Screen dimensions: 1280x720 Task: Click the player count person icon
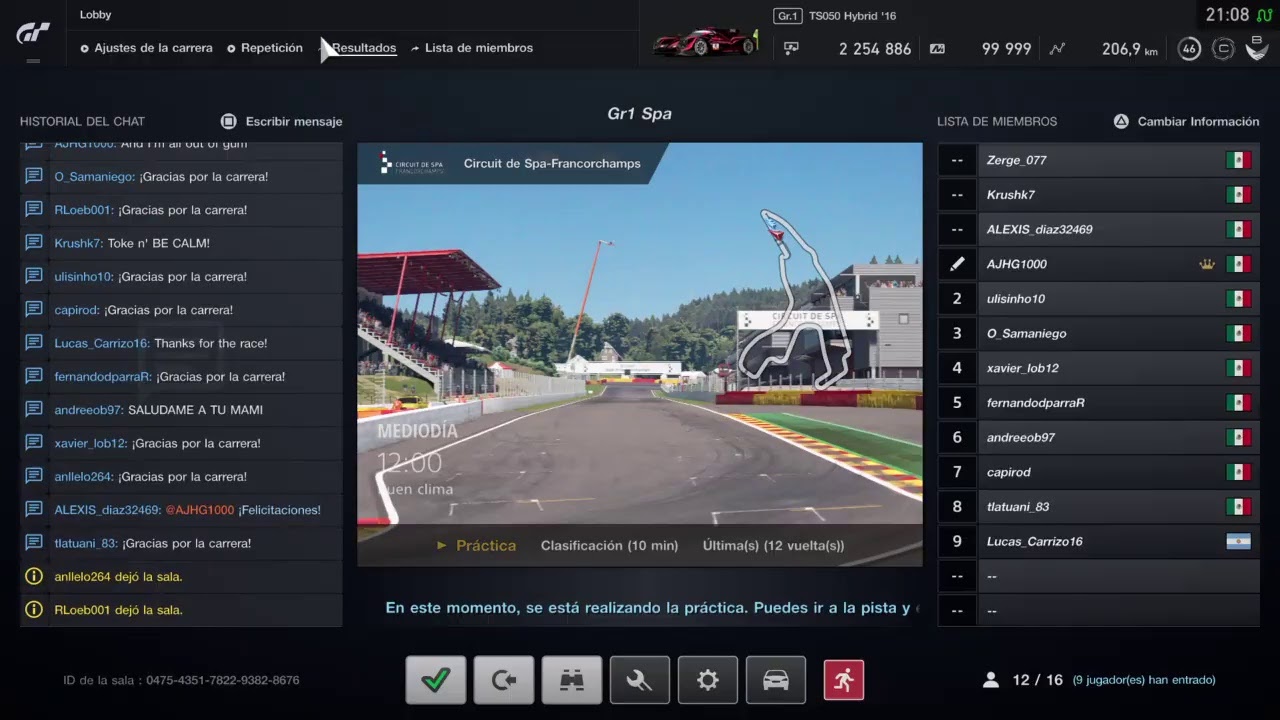click(991, 680)
